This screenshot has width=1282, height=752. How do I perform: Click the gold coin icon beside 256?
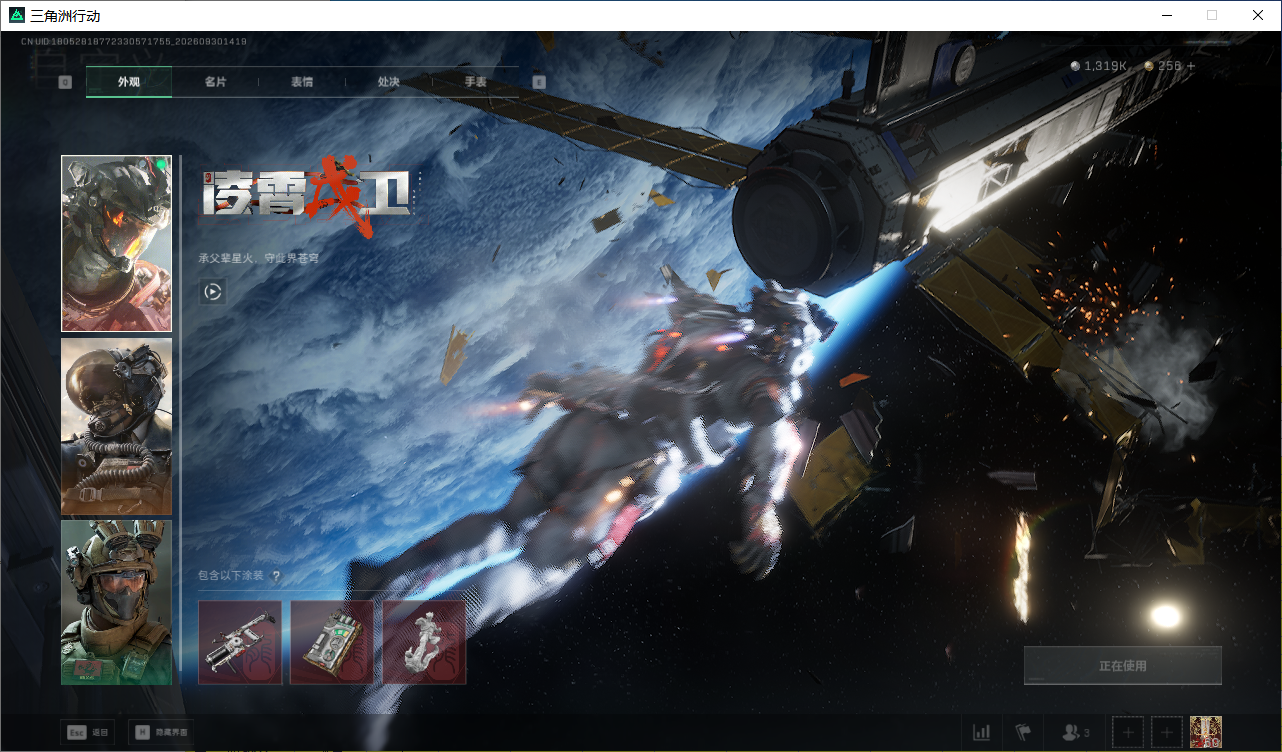[x=1149, y=66]
